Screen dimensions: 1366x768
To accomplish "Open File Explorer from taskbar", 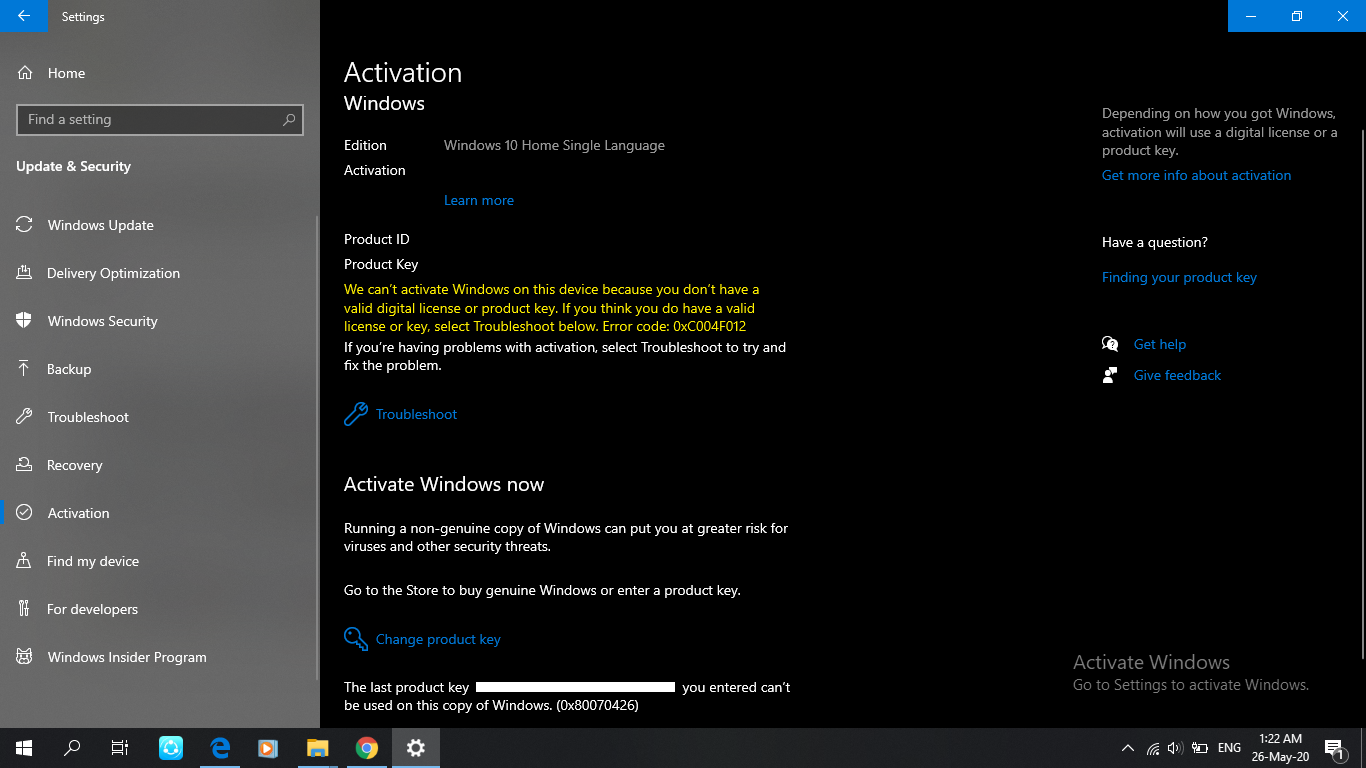I will [x=317, y=748].
